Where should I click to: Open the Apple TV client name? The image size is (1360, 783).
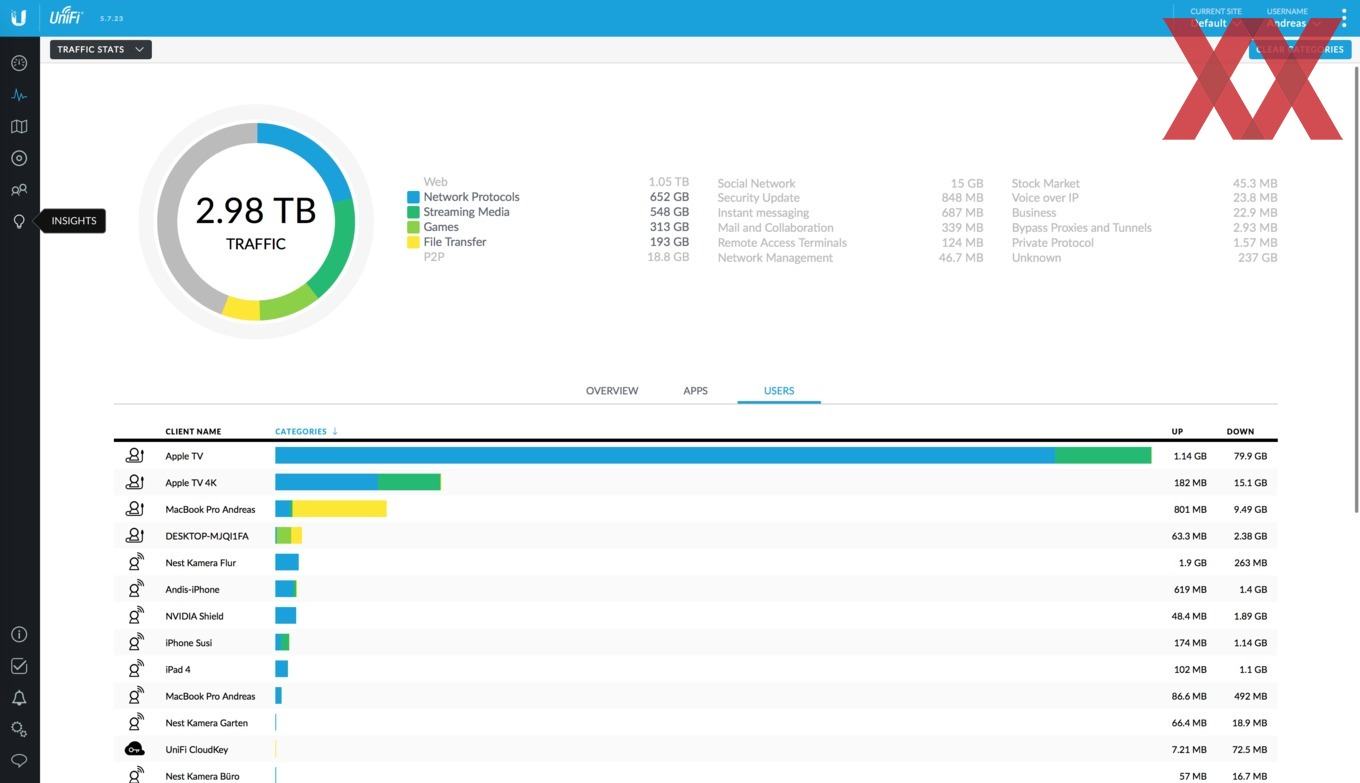coord(184,456)
